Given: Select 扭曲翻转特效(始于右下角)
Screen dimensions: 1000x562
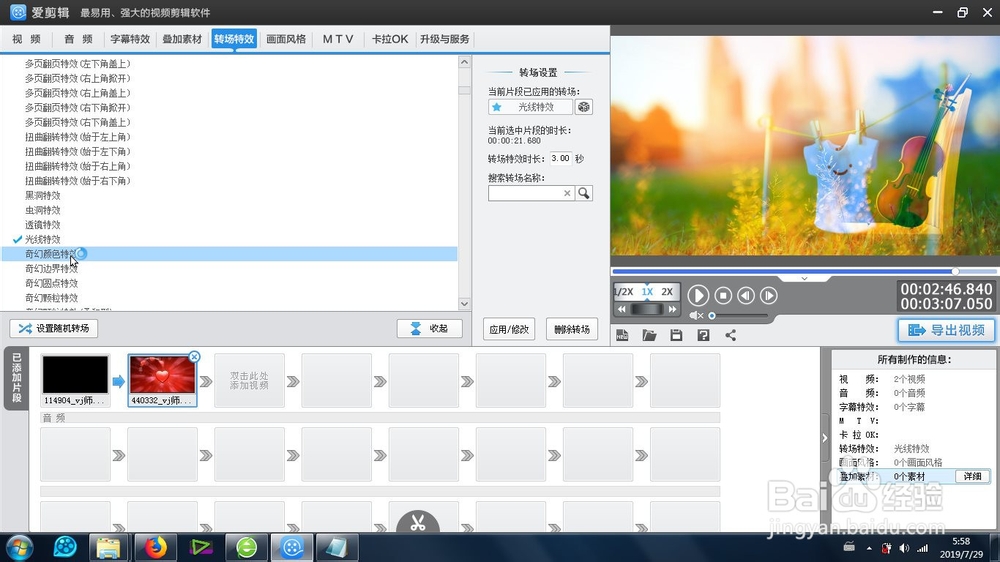Looking at the screenshot, I should pyautogui.click(x=78, y=181).
